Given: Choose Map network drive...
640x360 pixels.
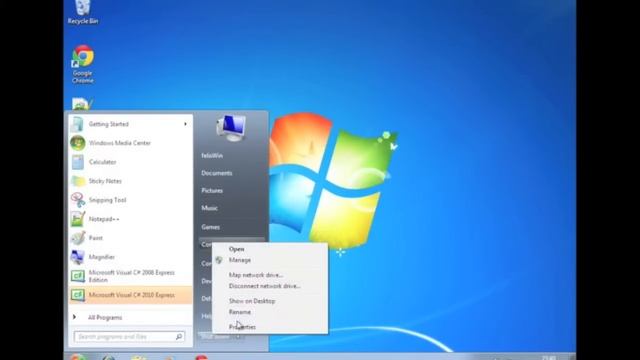Looking at the screenshot, I should (270, 275).
